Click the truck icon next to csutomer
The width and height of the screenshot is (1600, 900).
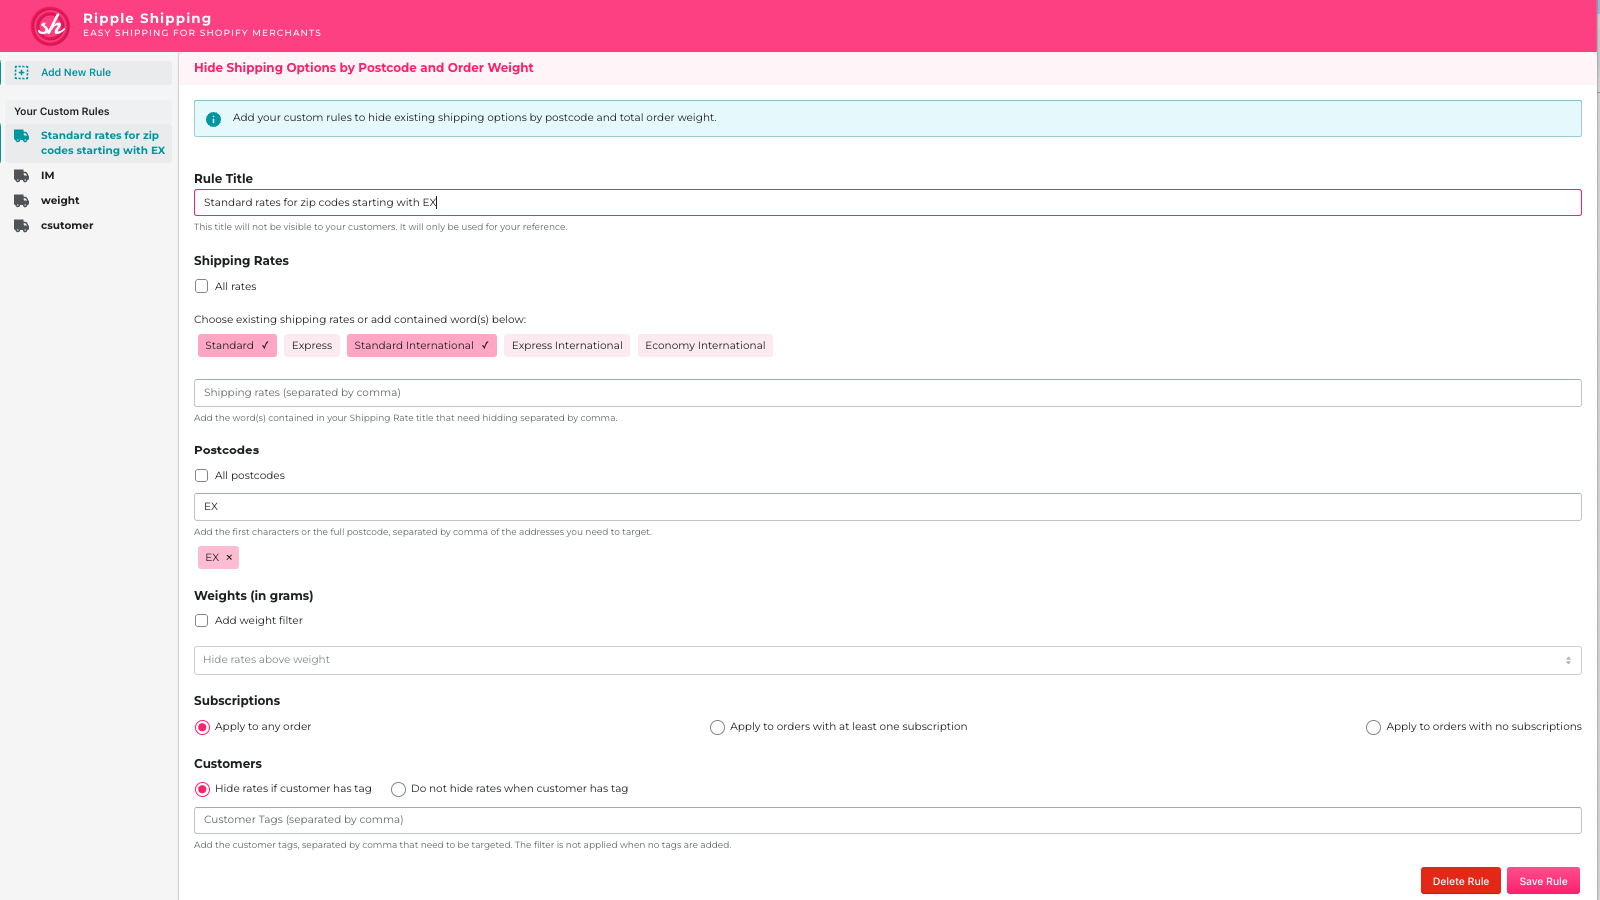[21, 226]
